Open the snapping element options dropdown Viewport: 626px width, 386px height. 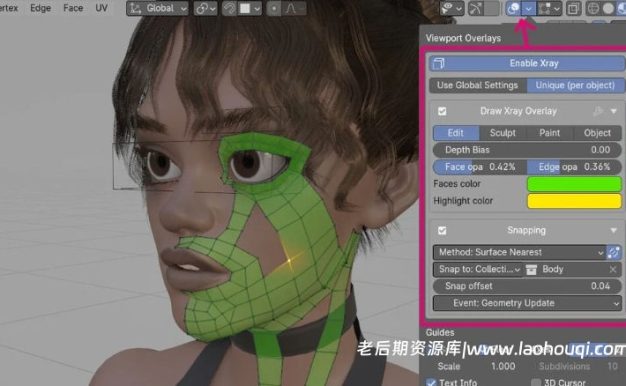point(257,8)
